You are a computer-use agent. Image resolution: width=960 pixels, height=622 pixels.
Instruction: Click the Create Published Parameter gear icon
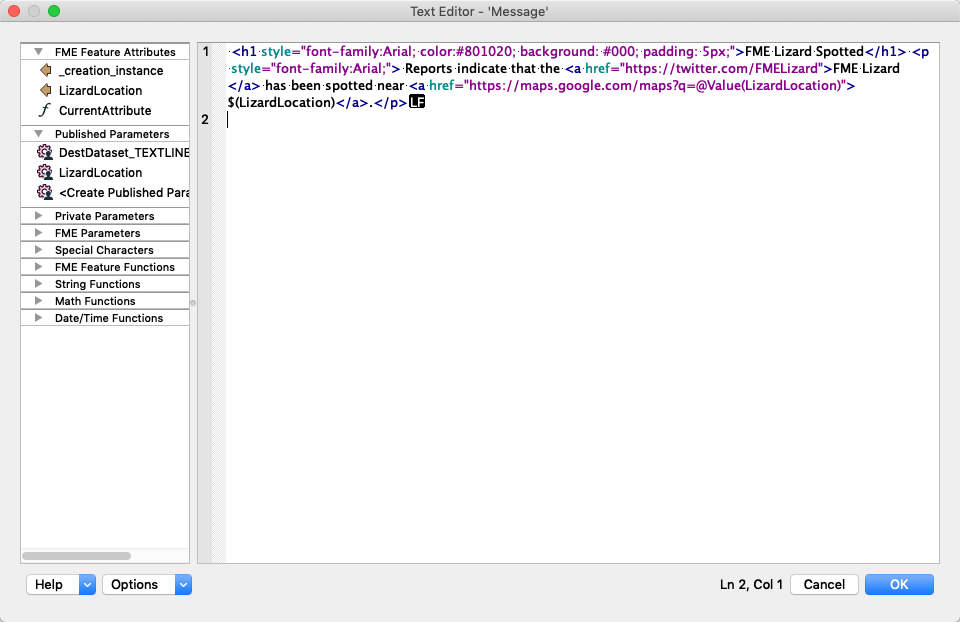click(45, 192)
